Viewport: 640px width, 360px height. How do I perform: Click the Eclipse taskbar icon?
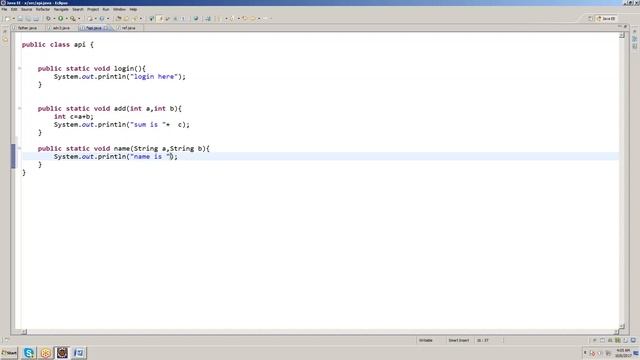[x=62, y=353]
